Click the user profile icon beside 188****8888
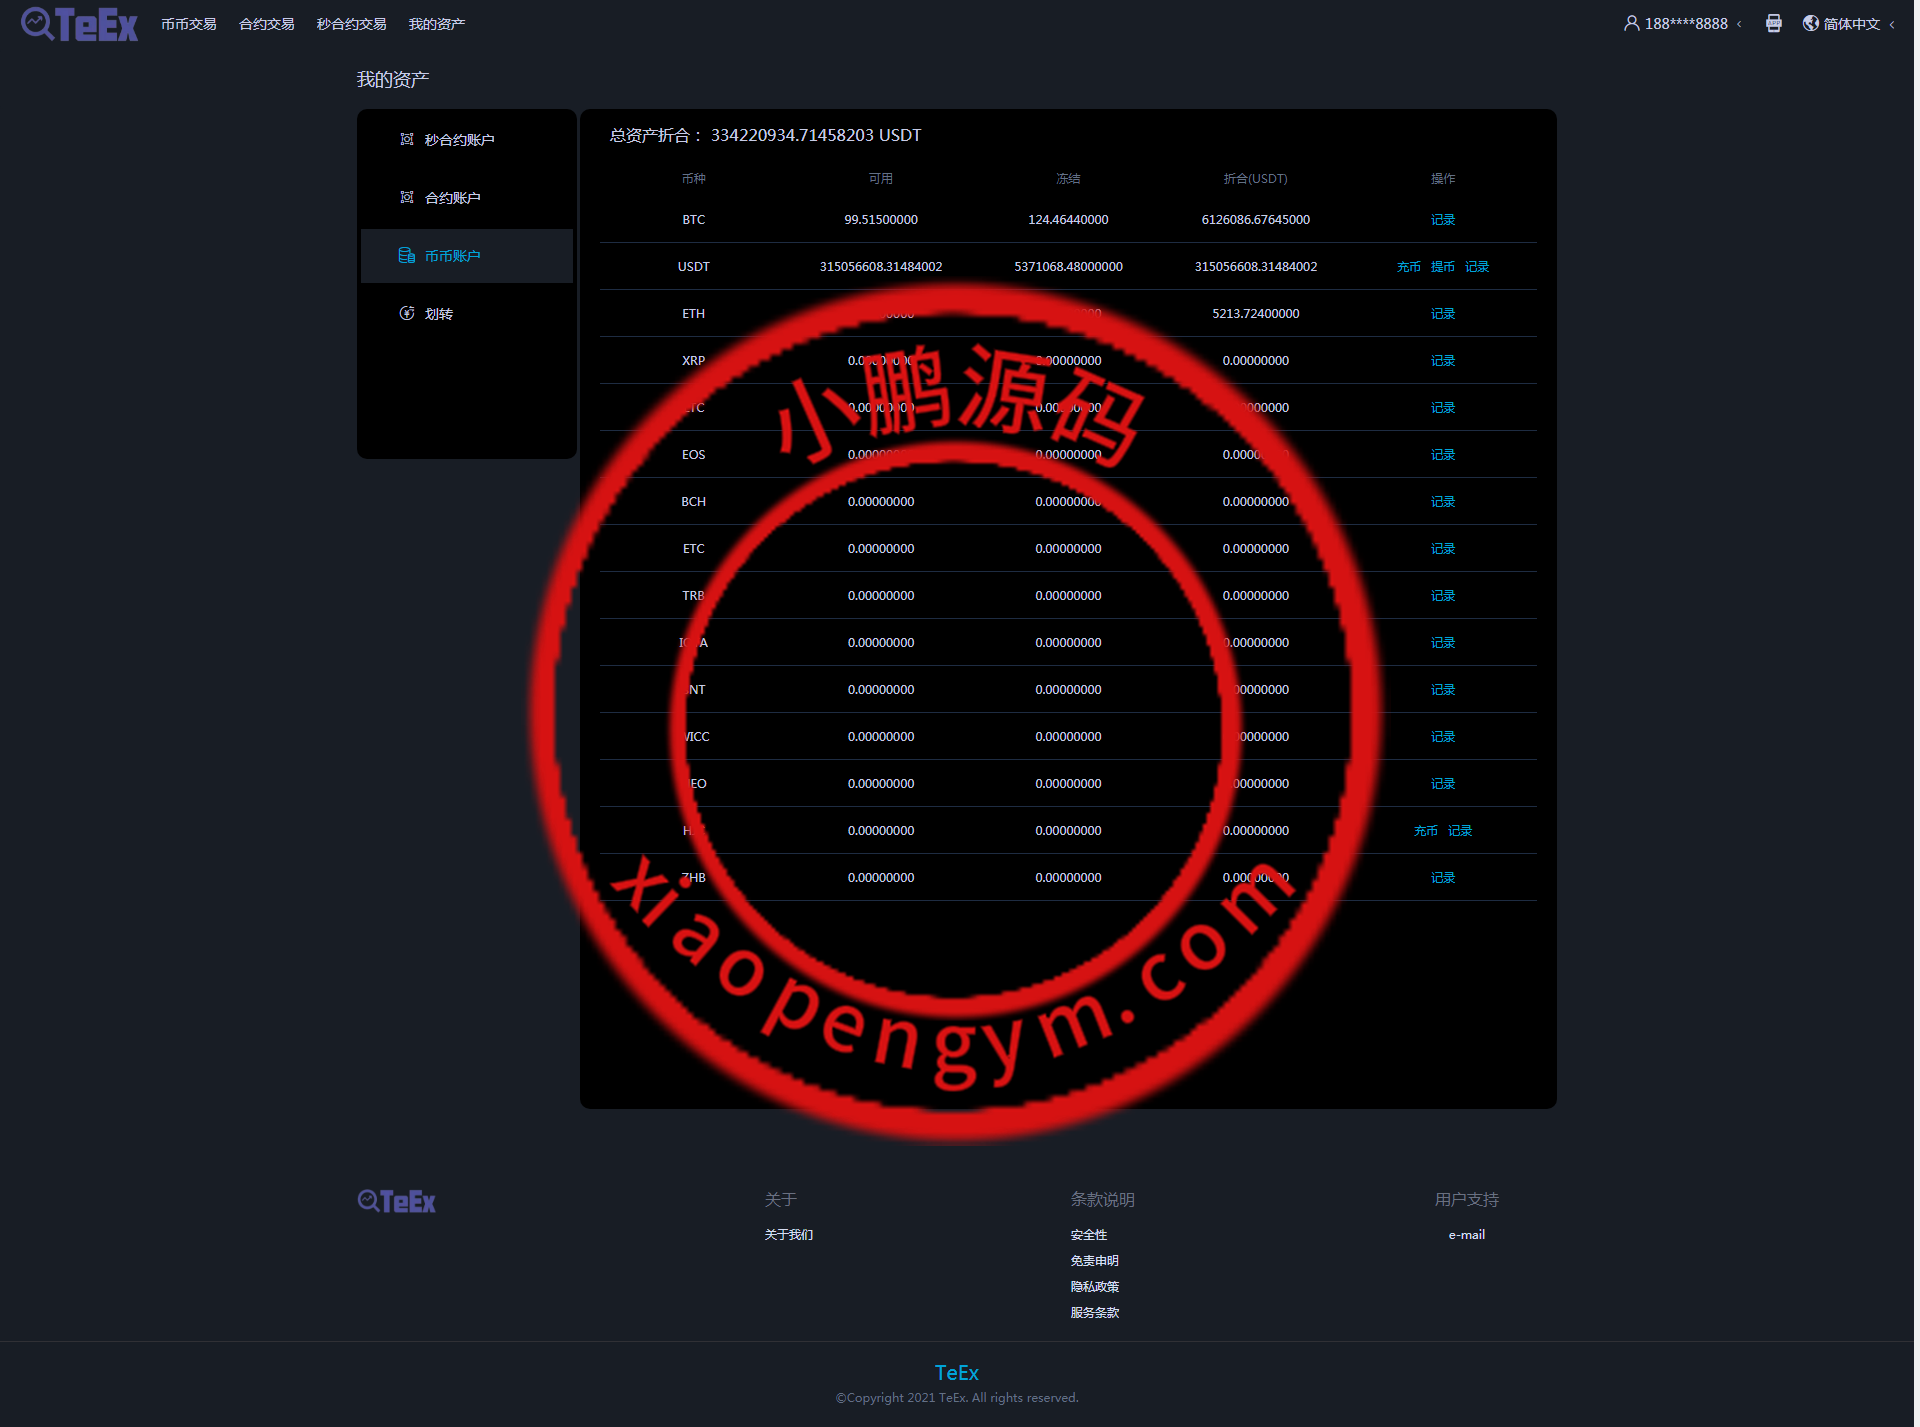The height and width of the screenshot is (1427, 1920). (1630, 23)
